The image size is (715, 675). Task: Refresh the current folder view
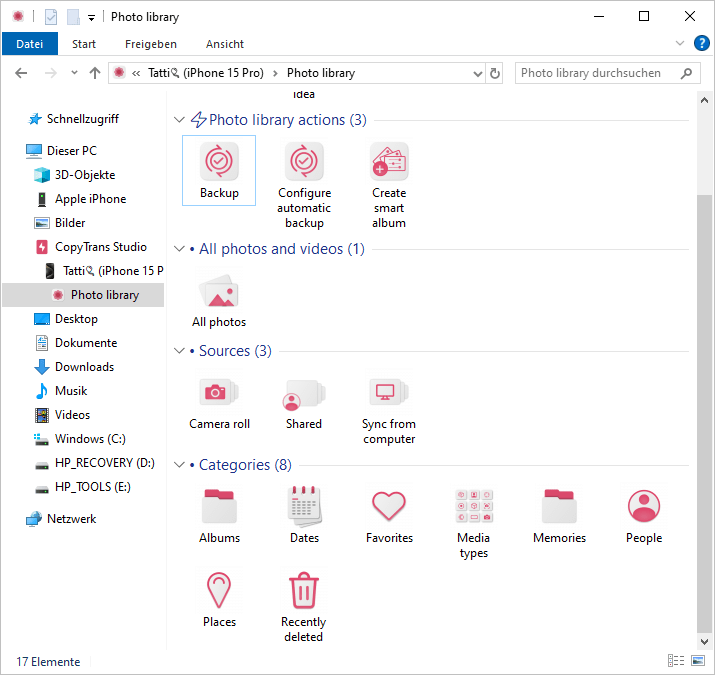pos(495,73)
